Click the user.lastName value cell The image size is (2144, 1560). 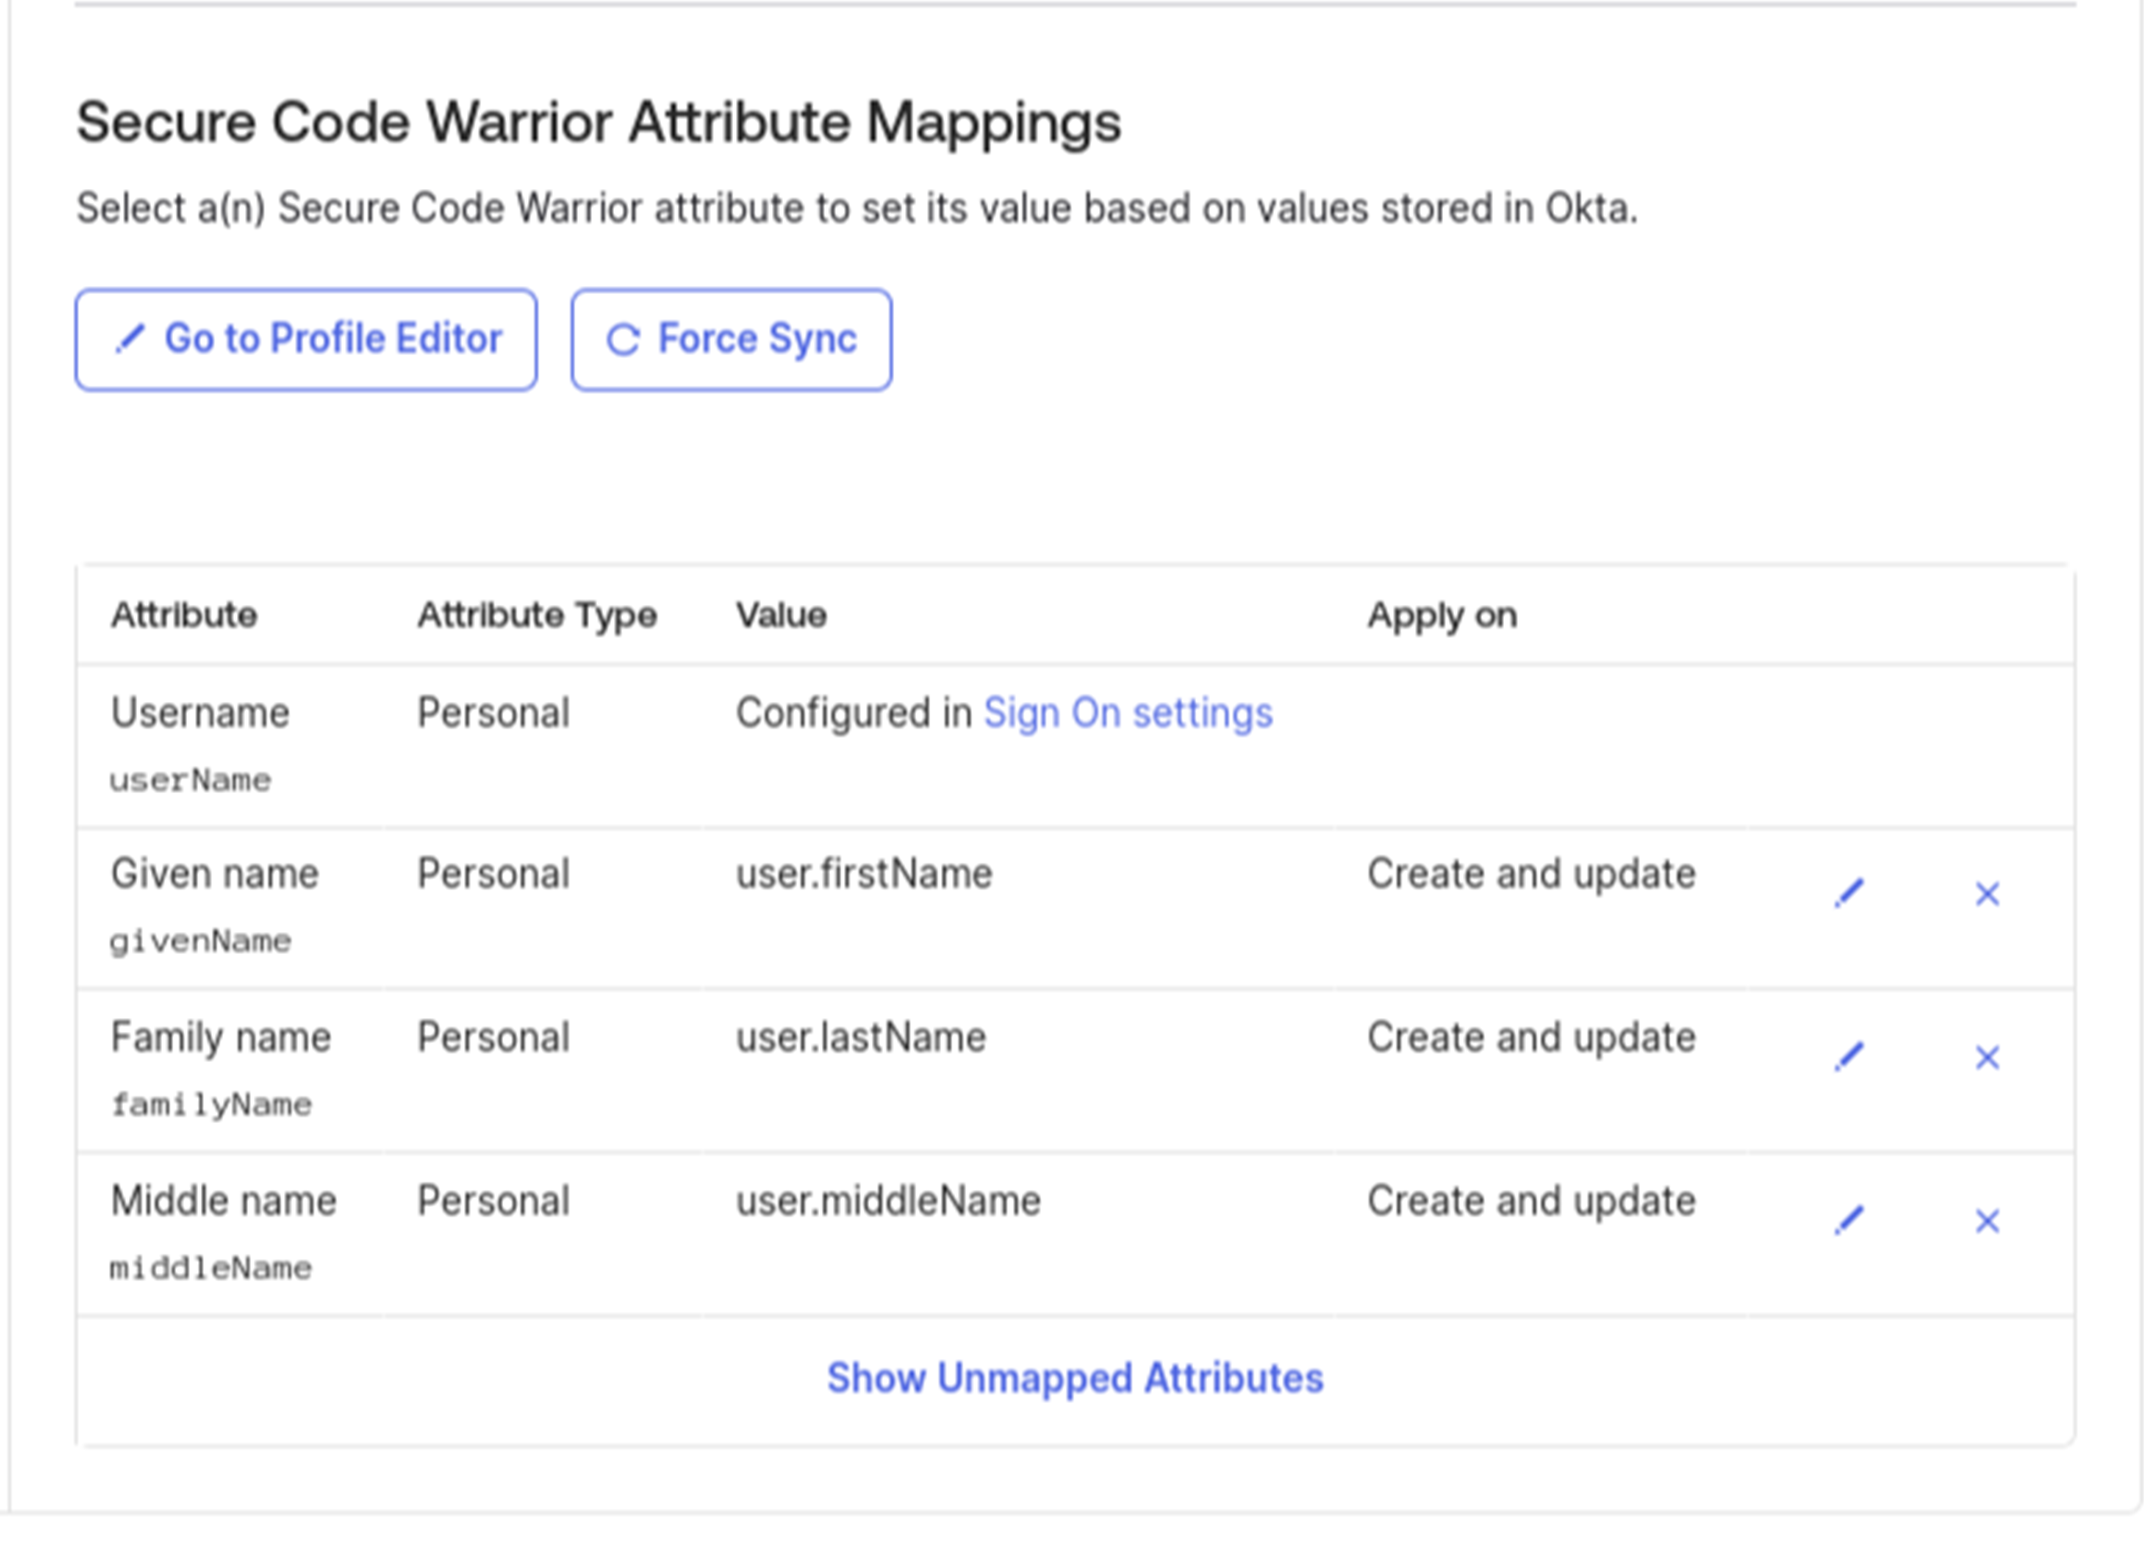coord(861,1037)
